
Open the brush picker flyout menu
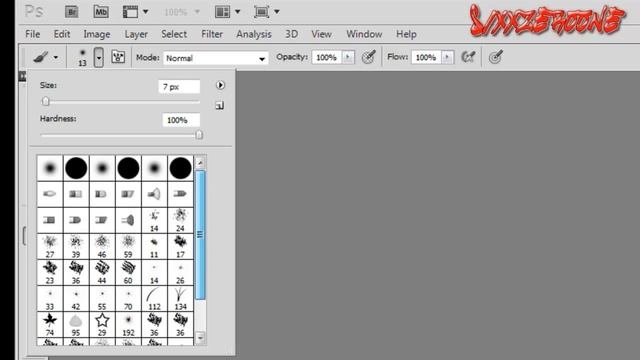pos(220,85)
